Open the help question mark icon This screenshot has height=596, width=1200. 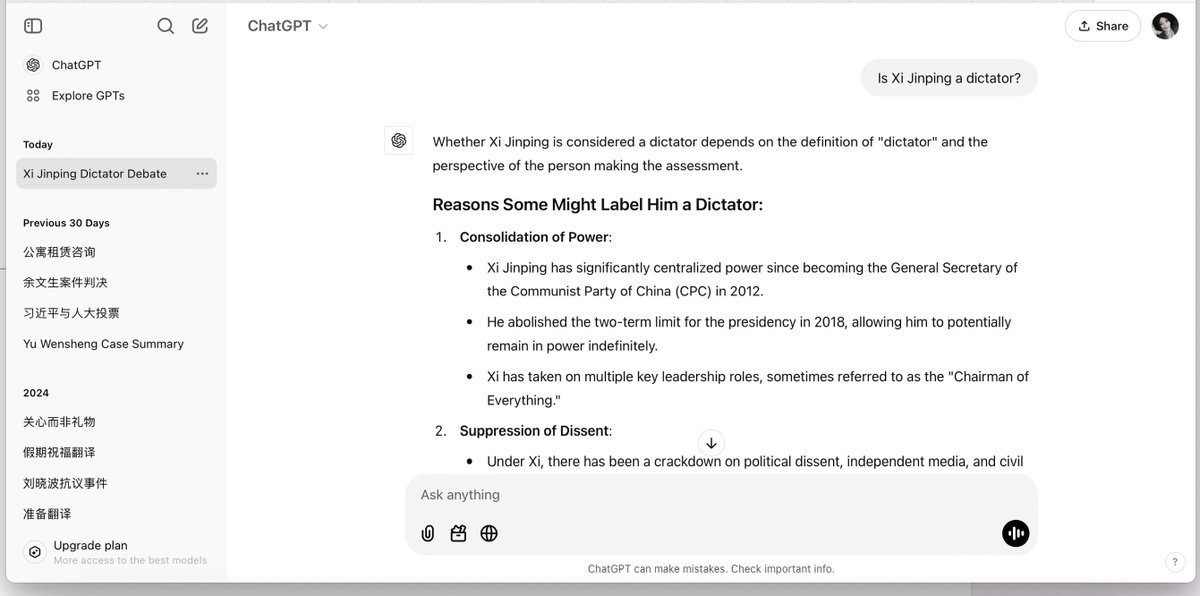point(1174,562)
